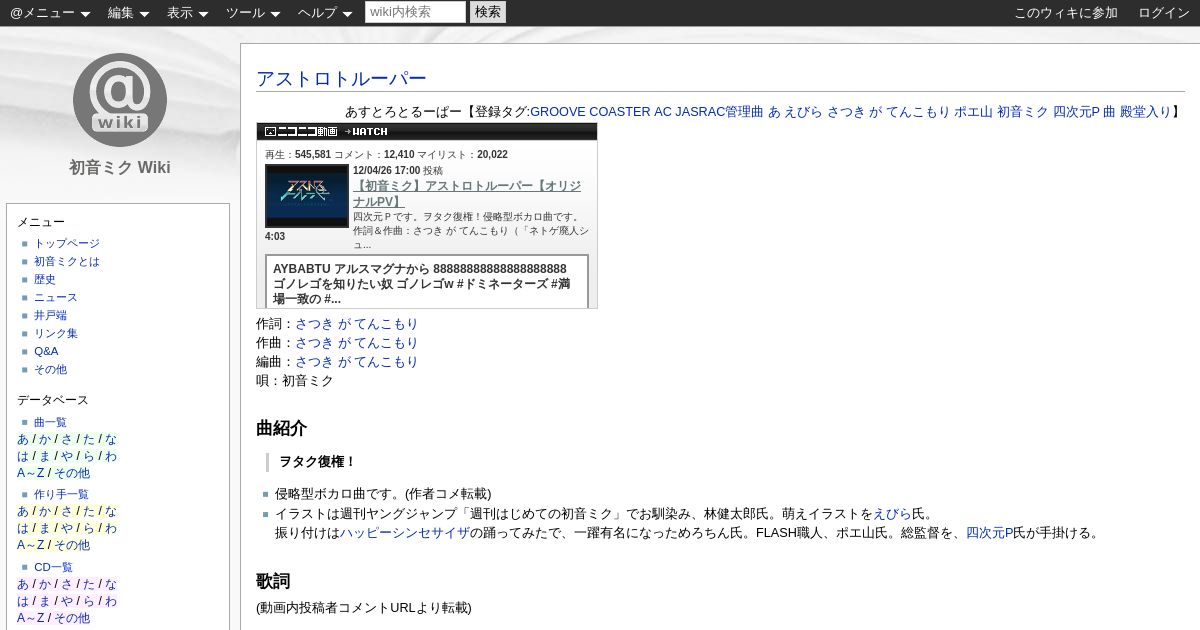Image resolution: width=1200 pixels, height=630 pixels.
Task: Open 作曲 credit さつき が てんこもり
Action: (356, 343)
